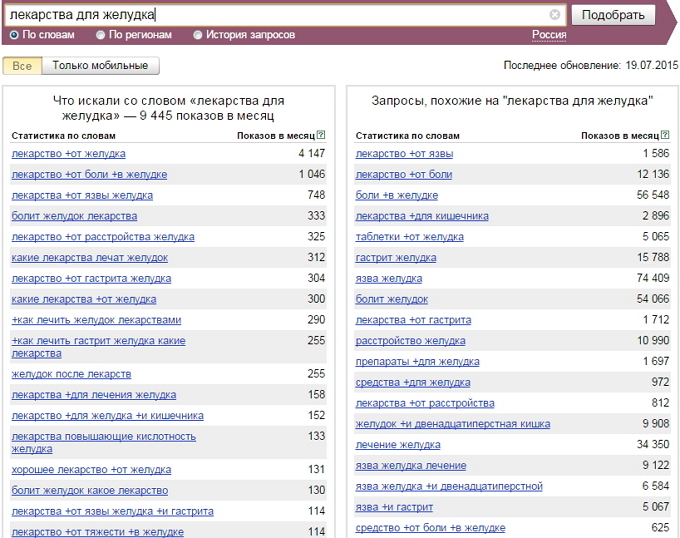Image resolution: width=680 pixels, height=538 pixels.
Task: Click right column header 'Статистика по словам'
Action: [x=407, y=136]
